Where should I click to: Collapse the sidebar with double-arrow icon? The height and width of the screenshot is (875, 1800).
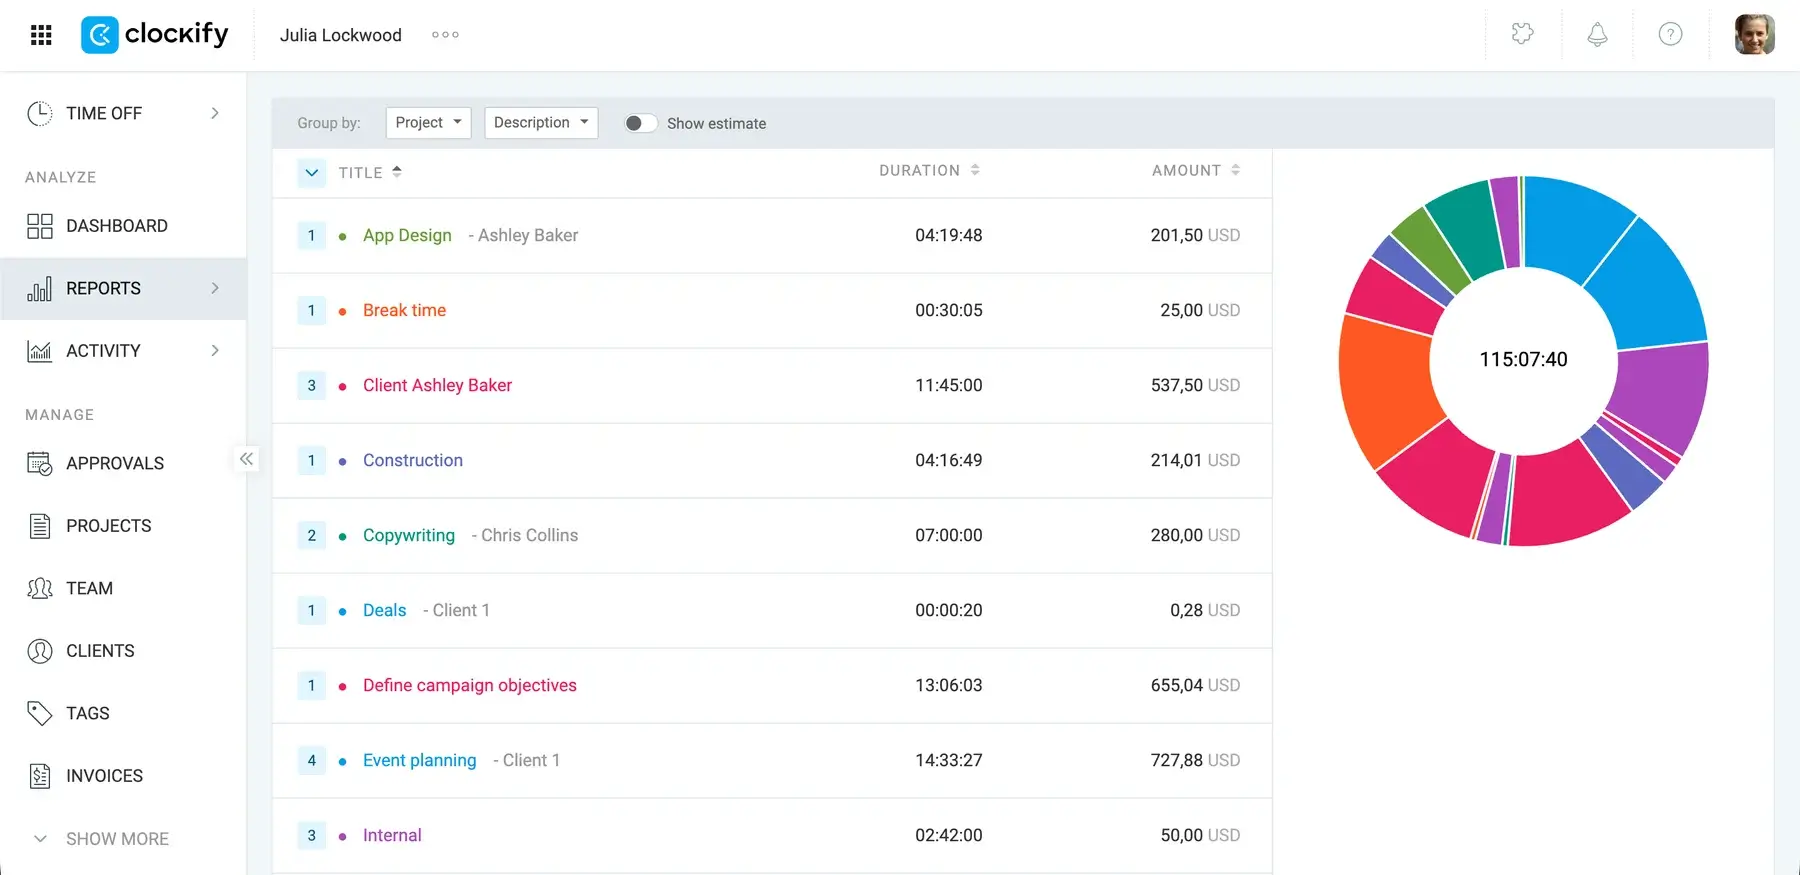pos(246,459)
